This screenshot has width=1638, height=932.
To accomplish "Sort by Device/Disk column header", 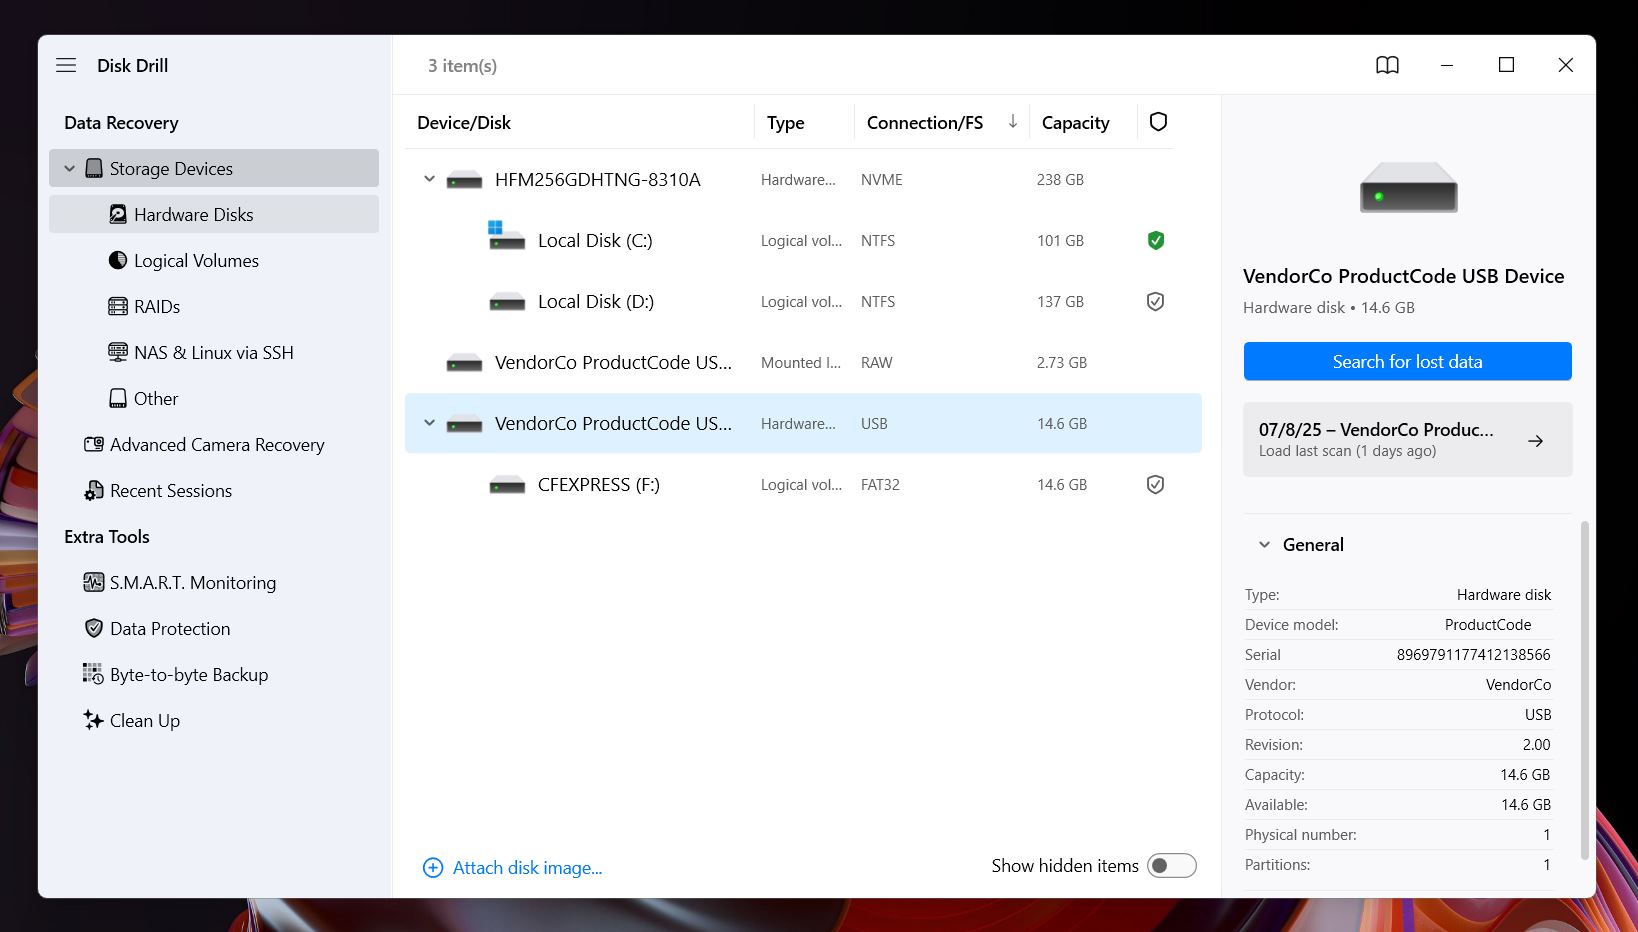I will [464, 122].
